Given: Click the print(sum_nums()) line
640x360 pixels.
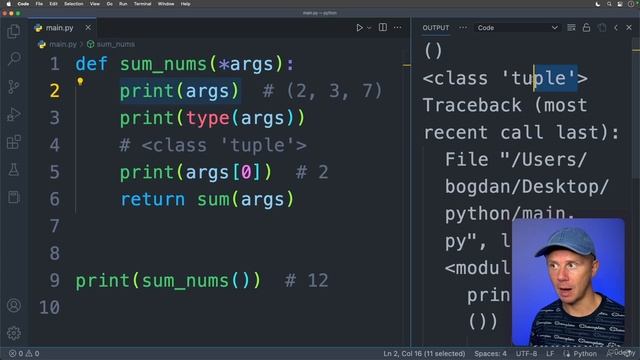Looking at the screenshot, I should coord(168,280).
